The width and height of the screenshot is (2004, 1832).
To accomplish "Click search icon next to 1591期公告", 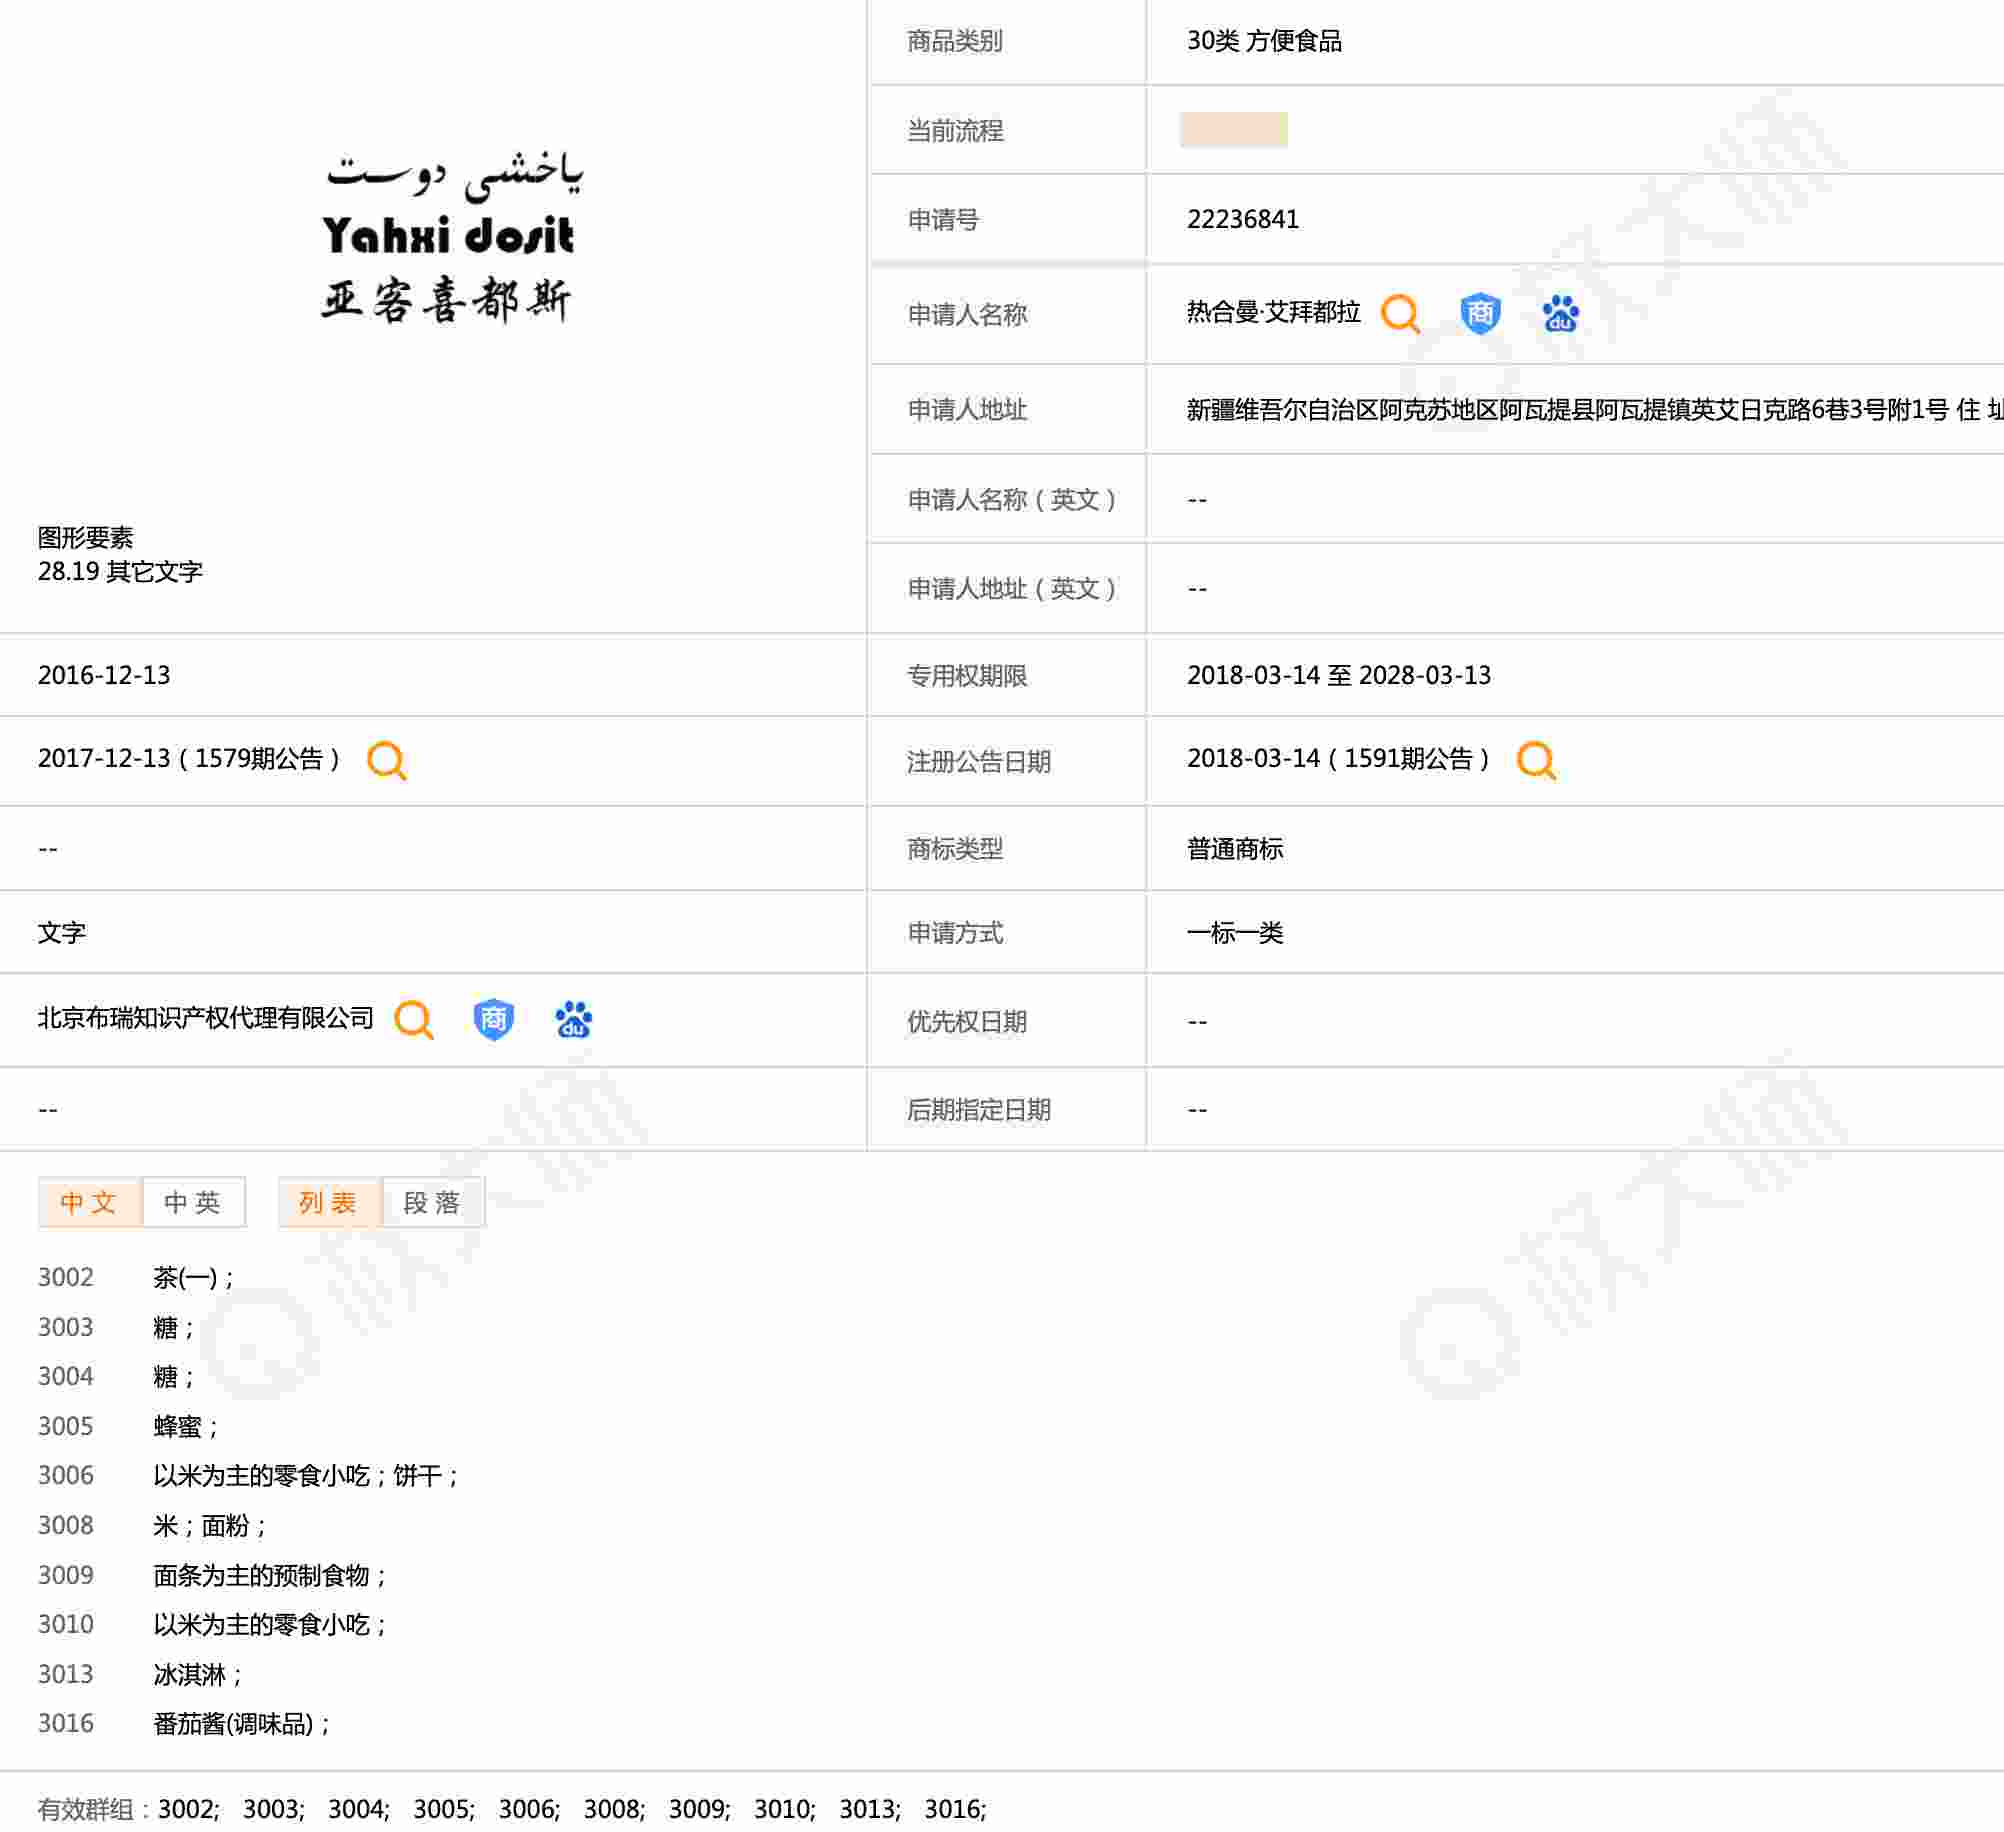I will tap(1536, 760).
